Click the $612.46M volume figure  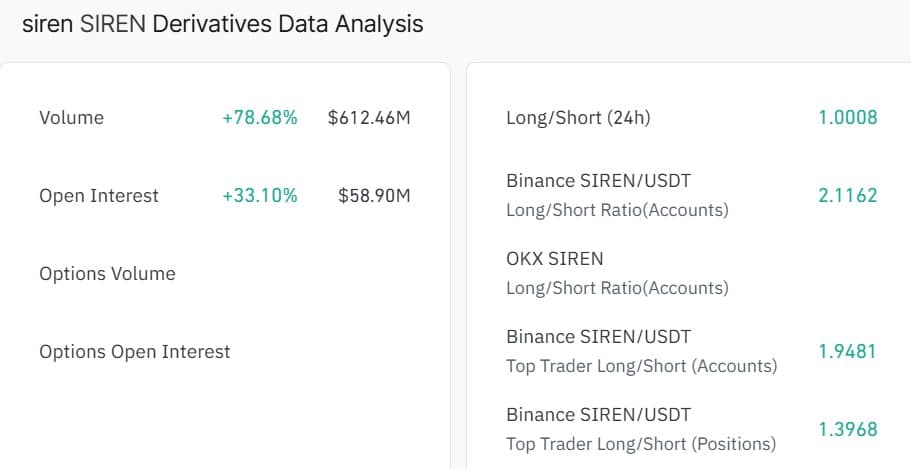(x=369, y=118)
